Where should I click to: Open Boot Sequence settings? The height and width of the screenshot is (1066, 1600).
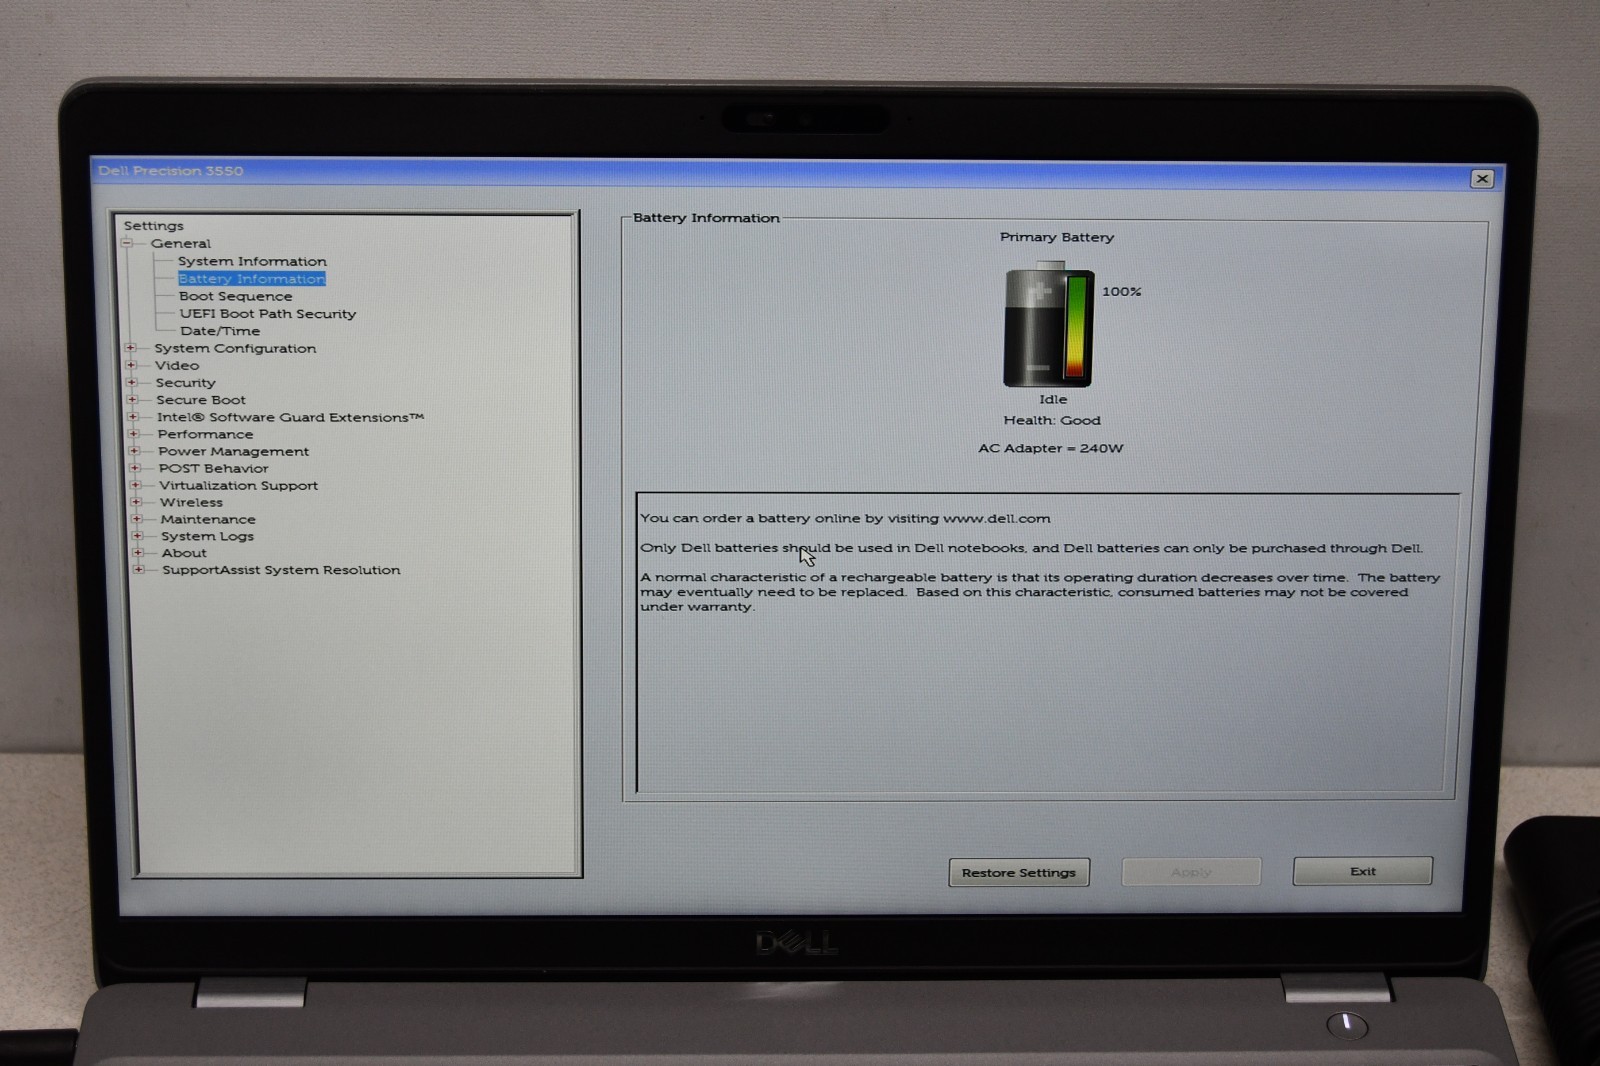click(x=235, y=296)
